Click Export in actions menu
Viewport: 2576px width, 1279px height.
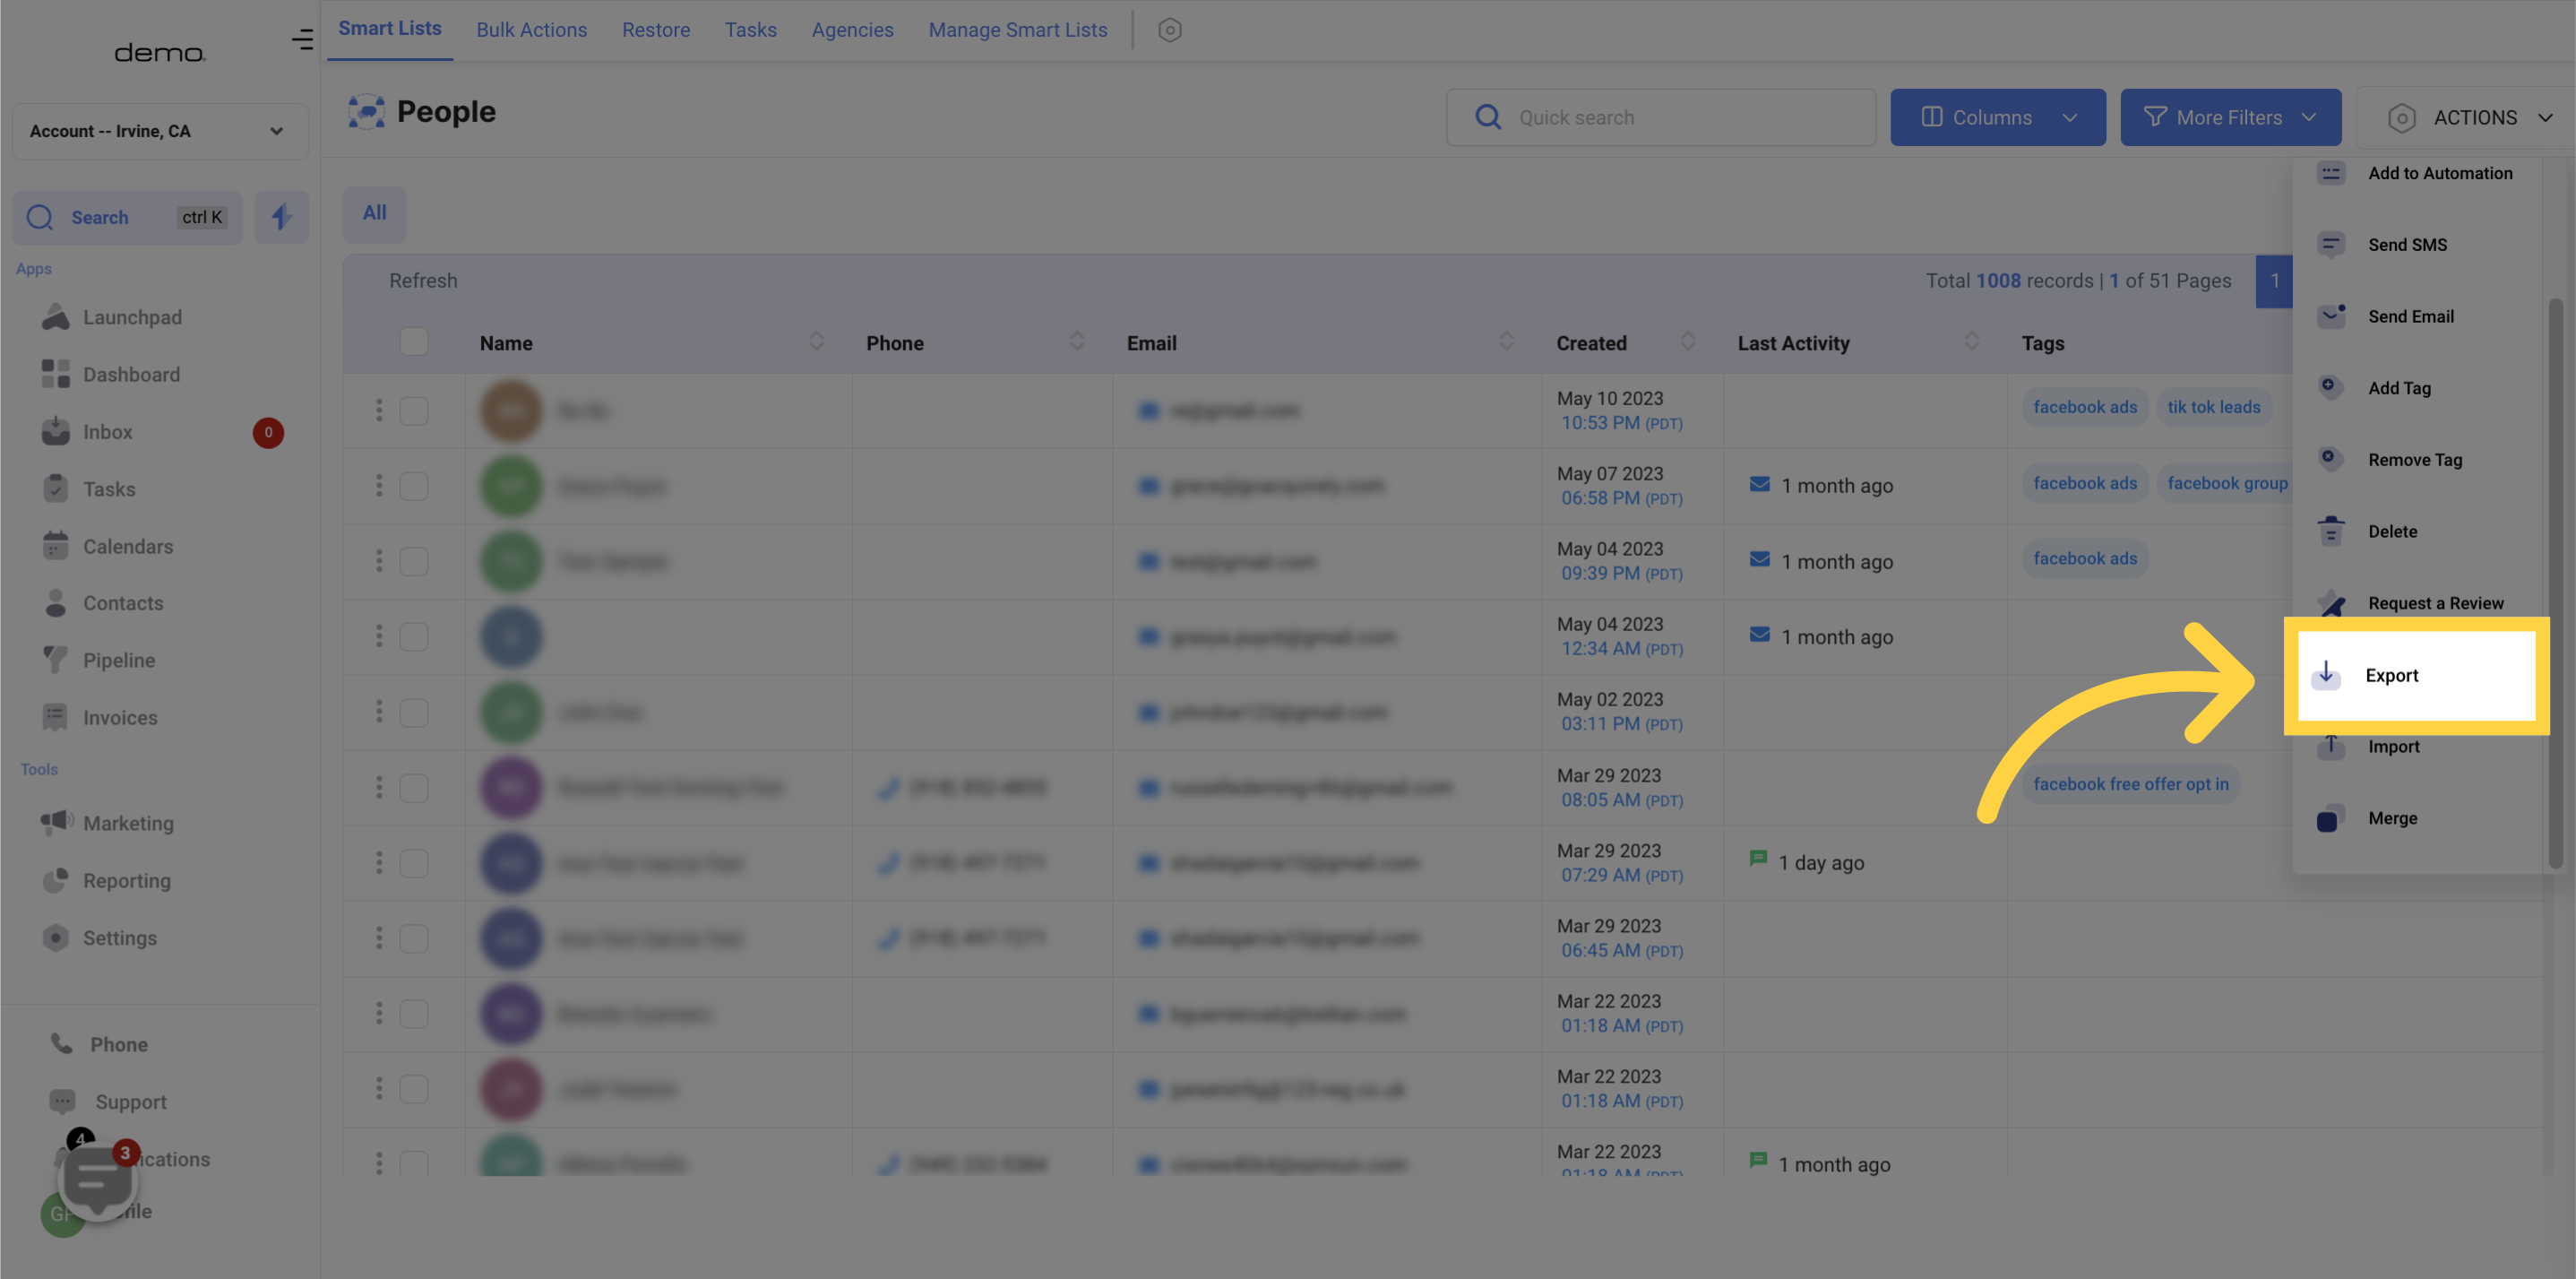tap(2416, 675)
